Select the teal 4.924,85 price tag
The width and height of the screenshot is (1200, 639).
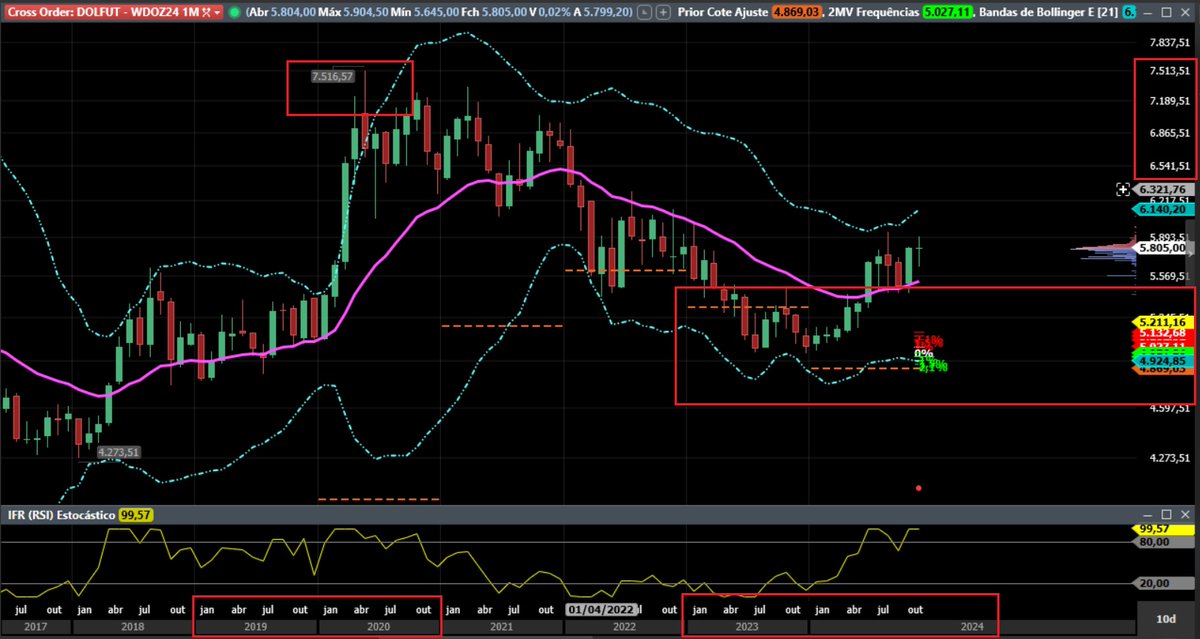(x=1162, y=361)
